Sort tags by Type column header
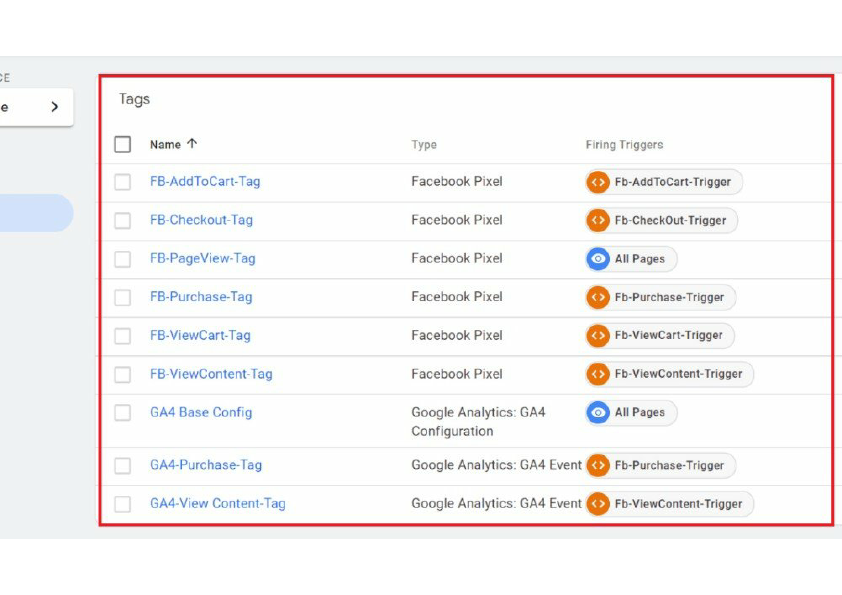 coord(424,145)
